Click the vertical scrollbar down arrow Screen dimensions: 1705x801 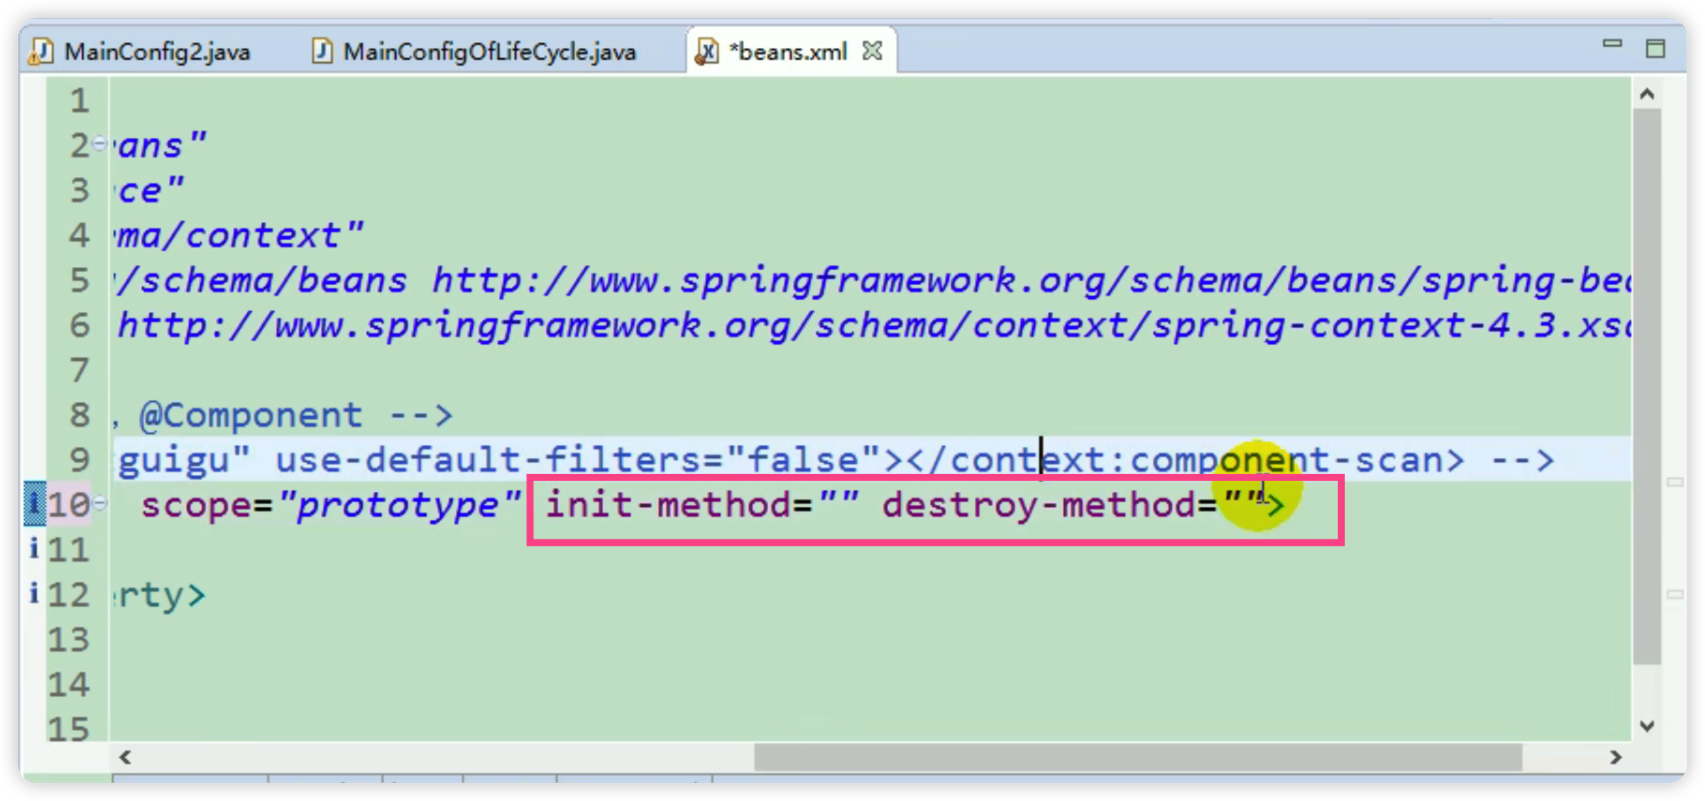click(1647, 726)
